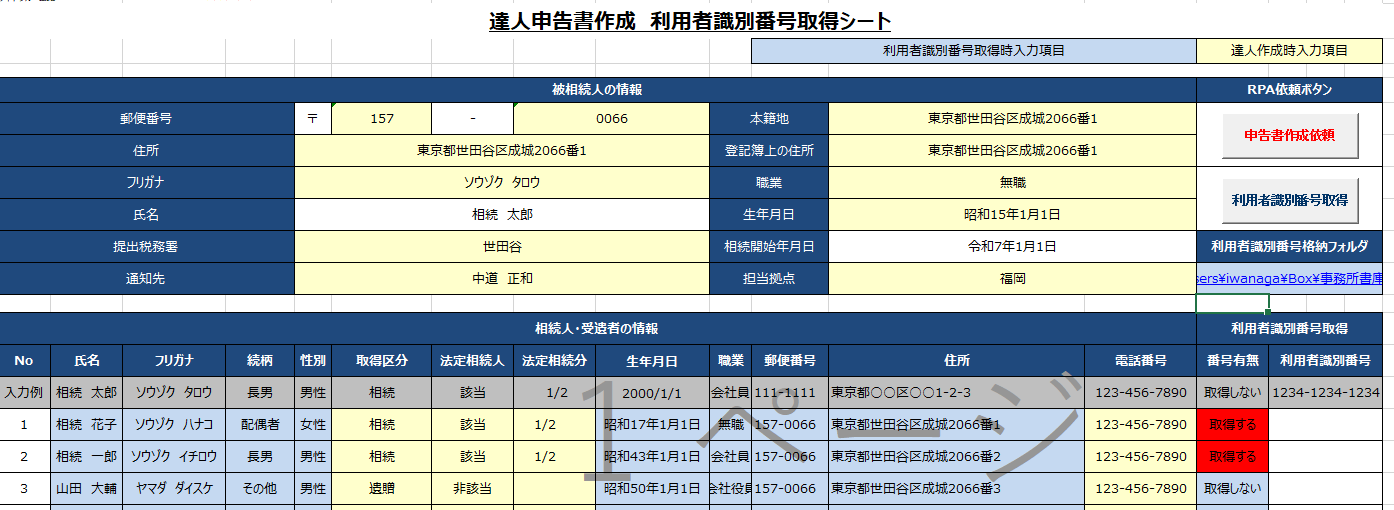The height and width of the screenshot is (510, 1394).
Task: Select the 昭和50年1月1日 birth date cell
Action: [652, 489]
